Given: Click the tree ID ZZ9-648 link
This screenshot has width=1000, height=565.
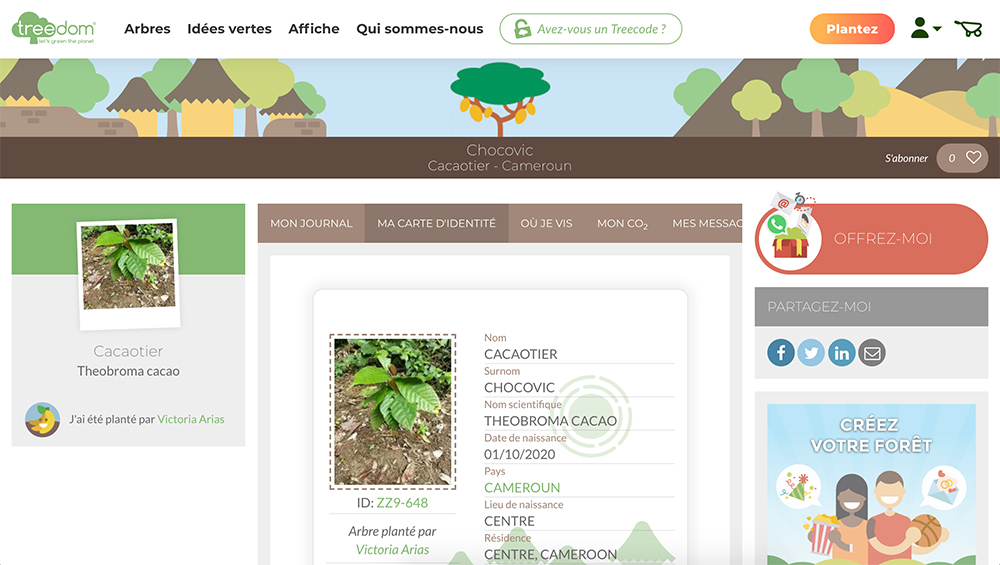Looking at the screenshot, I should coord(402,502).
